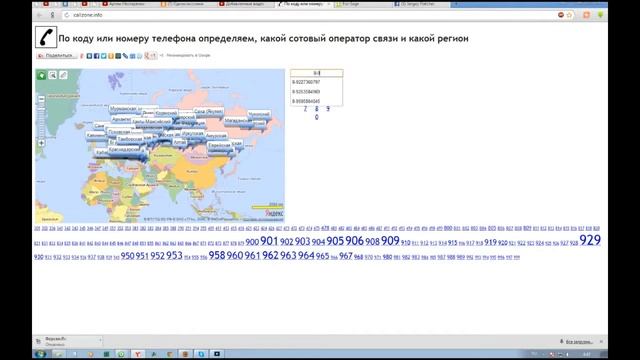Share page via Facebook icon

click(96, 56)
